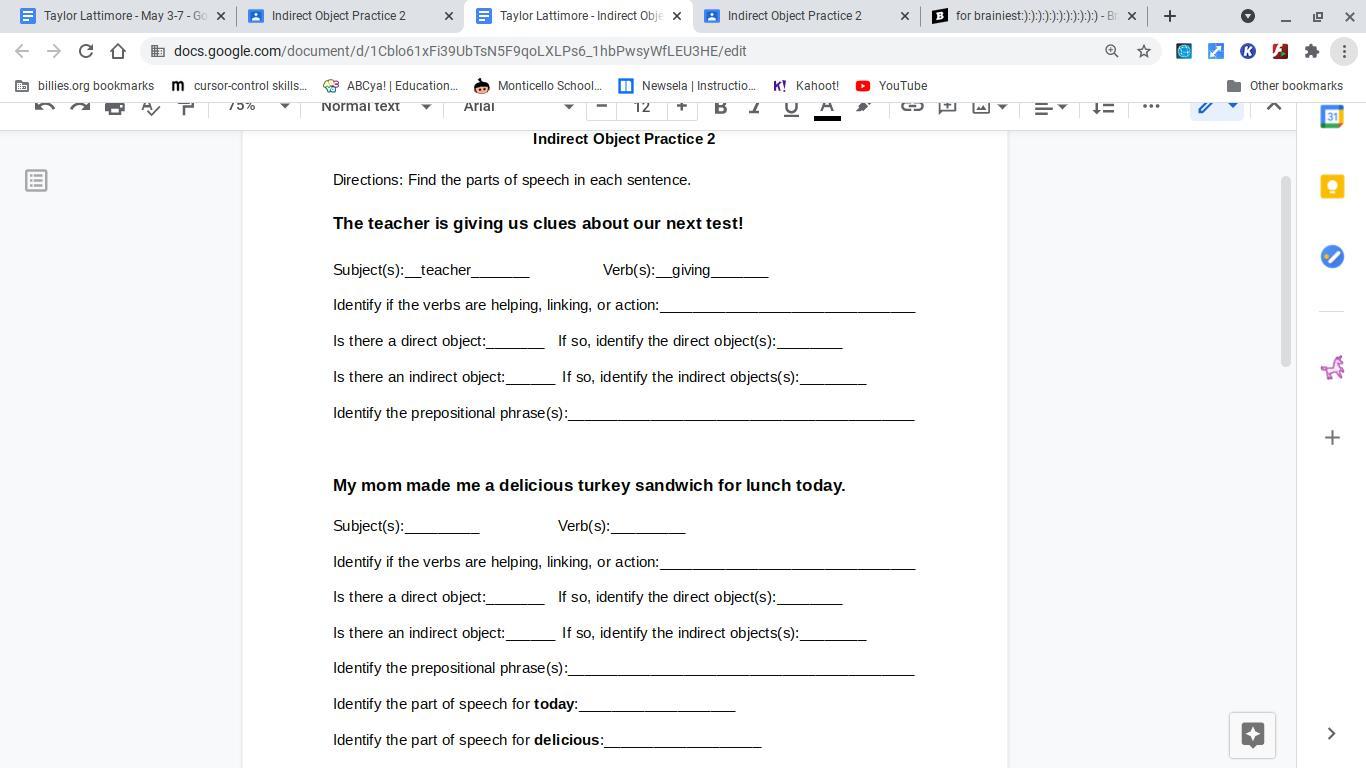Image resolution: width=1366 pixels, height=768 pixels.
Task: Insert an image from the toolbar
Action: coord(981,106)
